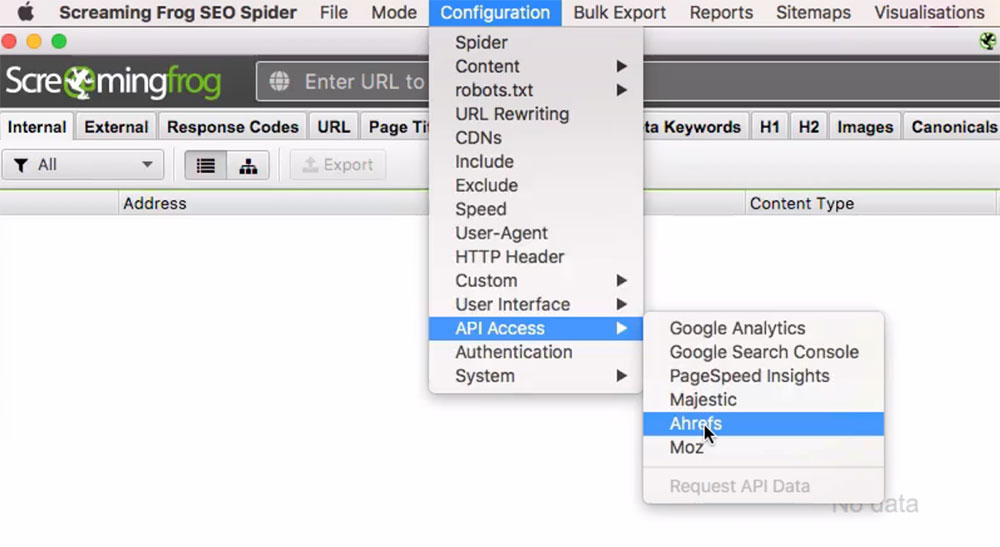Switch to the URL tab

tap(334, 127)
